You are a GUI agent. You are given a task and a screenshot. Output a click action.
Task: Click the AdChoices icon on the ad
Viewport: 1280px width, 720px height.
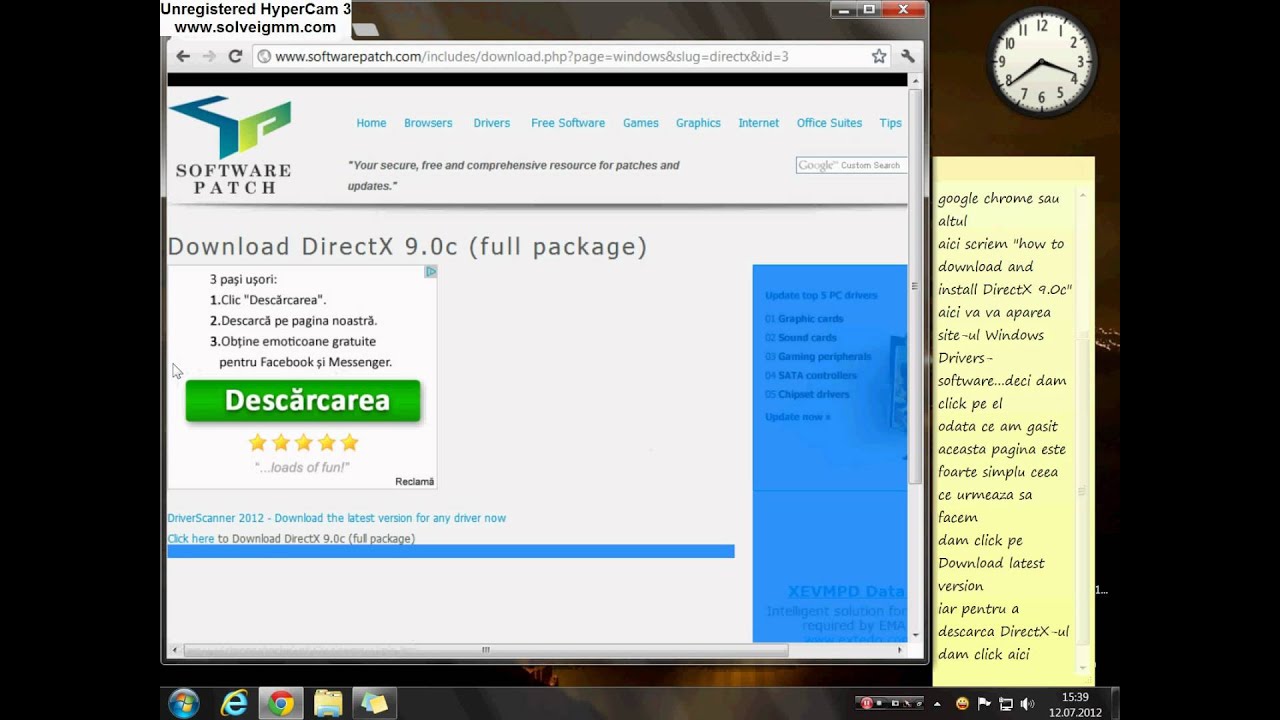pyautogui.click(x=430, y=272)
